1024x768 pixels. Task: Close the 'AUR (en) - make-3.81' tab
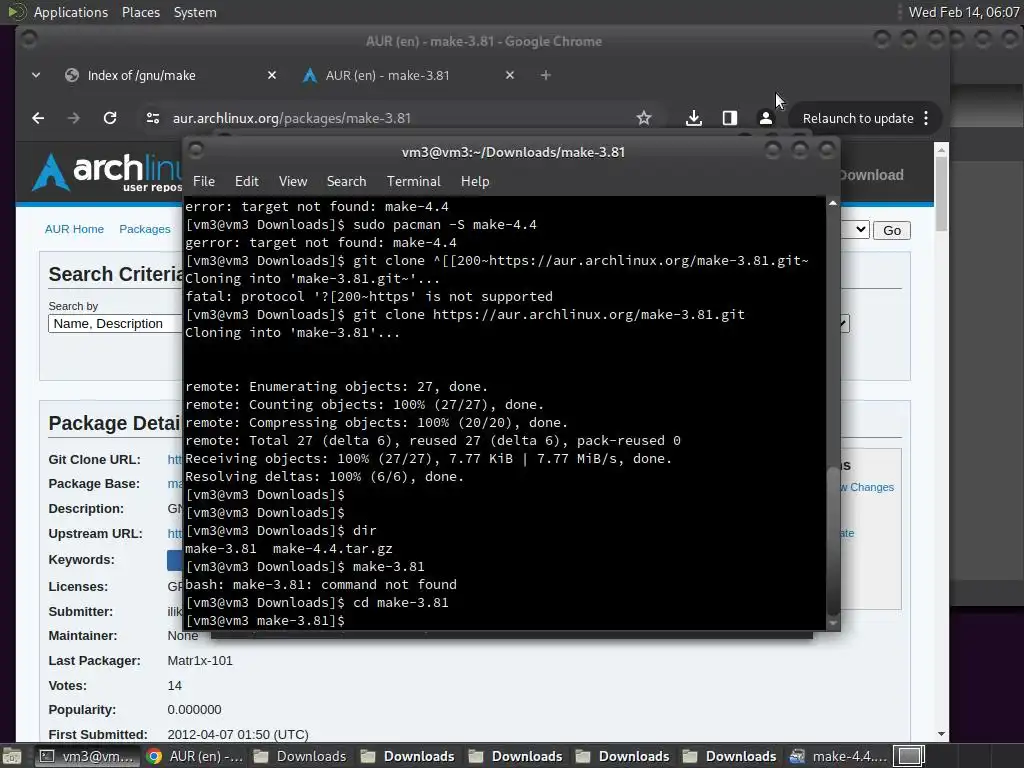pyautogui.click(x=510, y=75)
